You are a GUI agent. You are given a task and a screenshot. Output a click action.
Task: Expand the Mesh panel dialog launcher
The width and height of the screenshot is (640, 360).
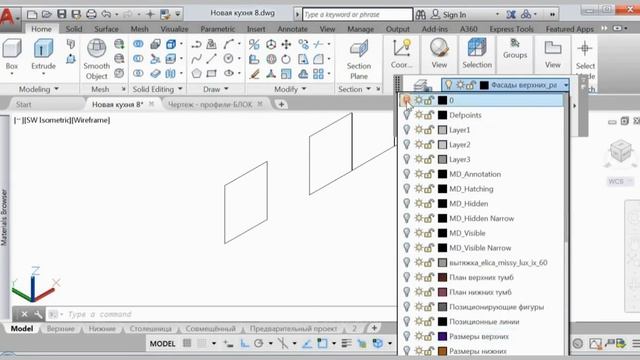point(123,89)
